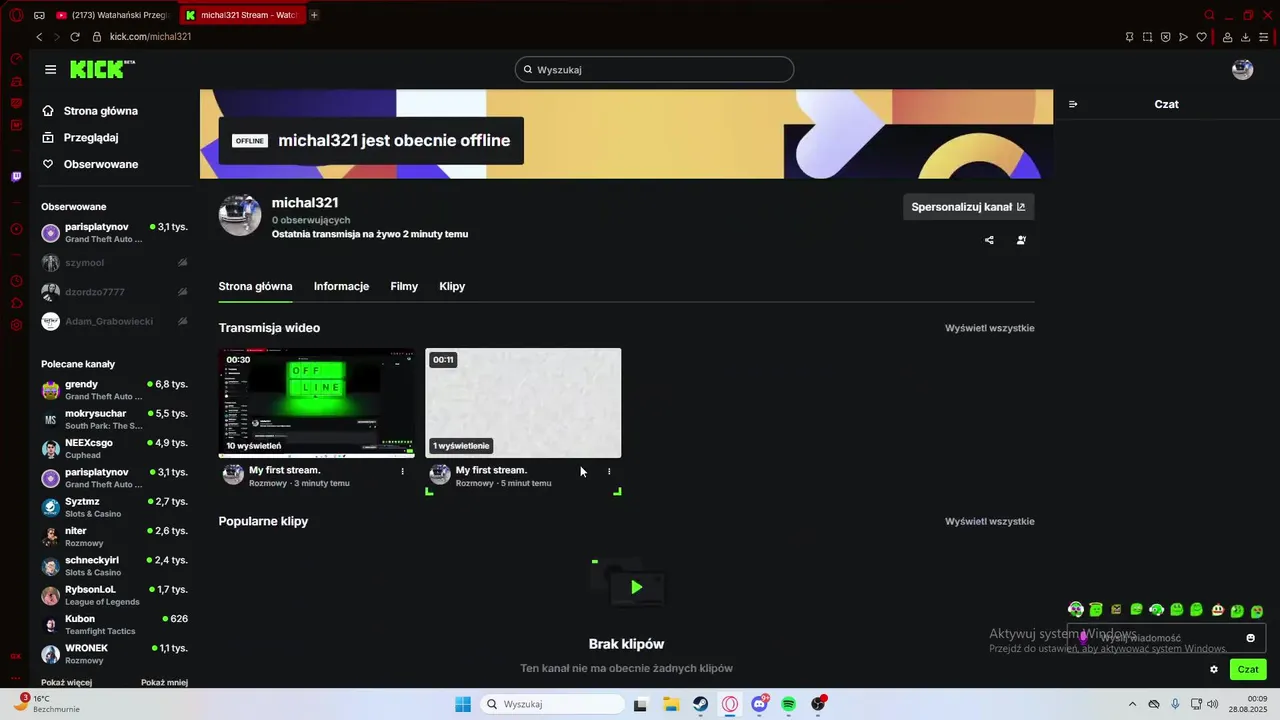Image resolution: width=1280 pixels, height=720 pixels.
Task: Click Spersonalizuj kanał button
Action: [968, 207]
